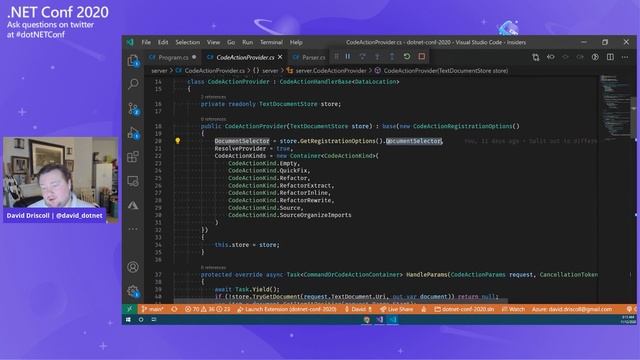The width and height of the screenshot is (640, 360).
Task: Stop the debug session
Action: click(x=422, y=57)
